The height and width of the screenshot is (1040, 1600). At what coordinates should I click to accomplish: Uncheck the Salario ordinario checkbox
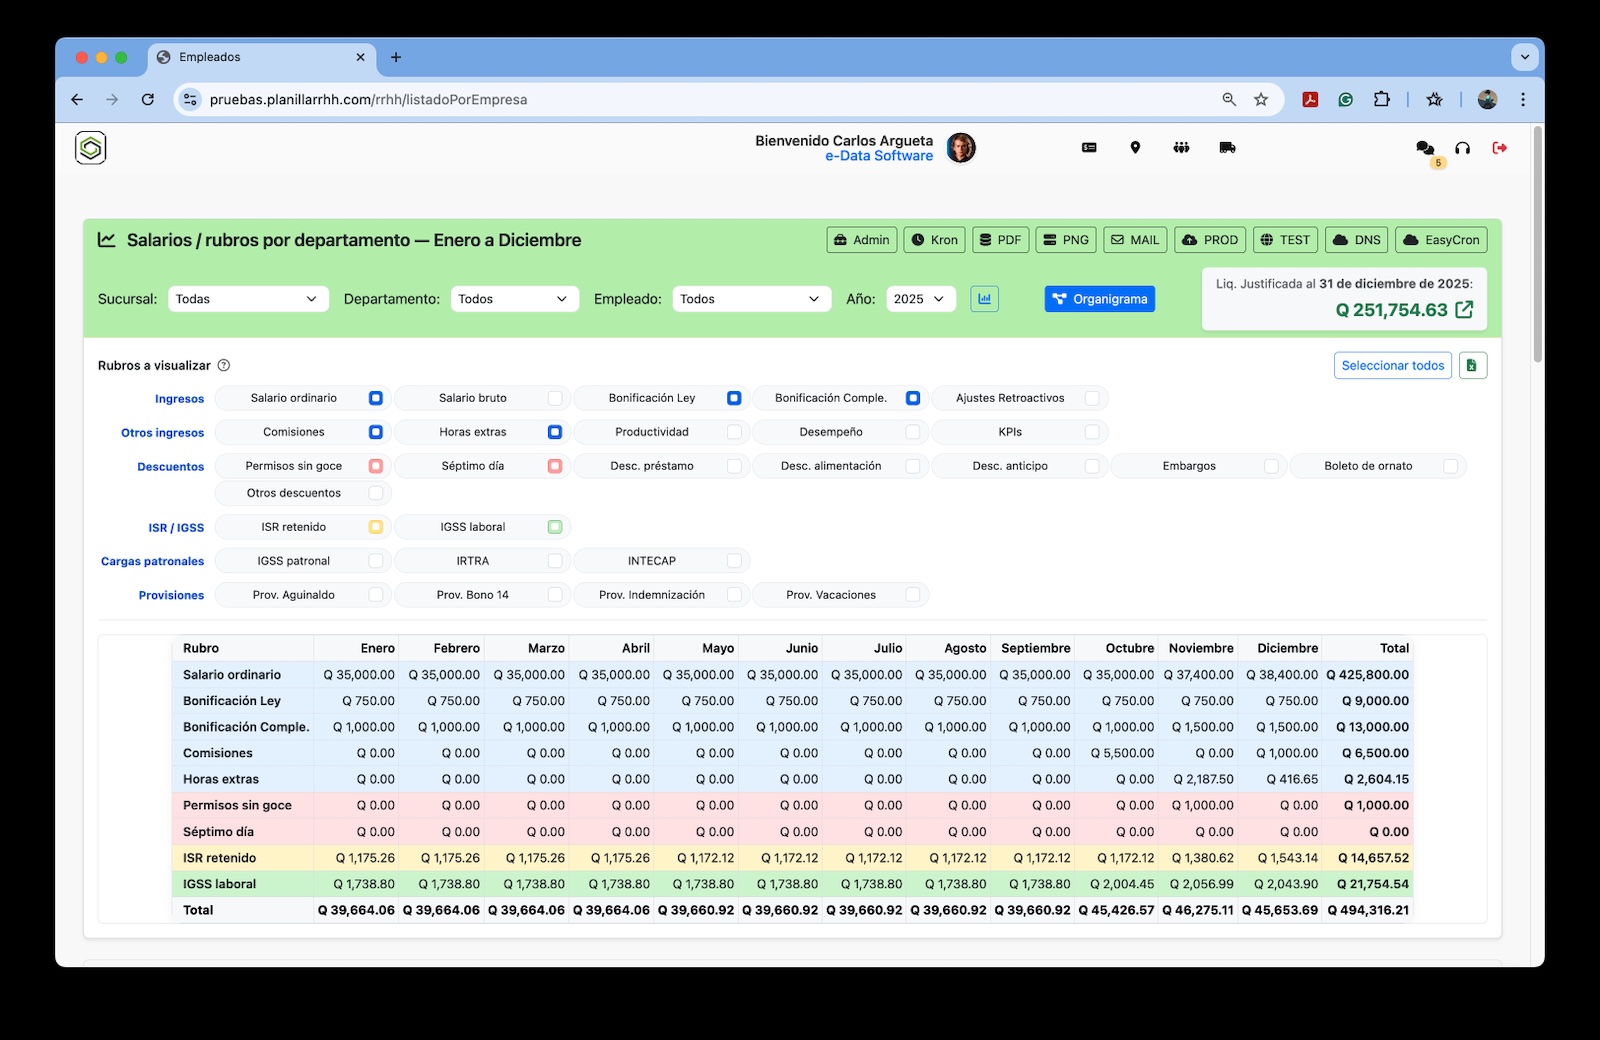pyautogui.click(x=376, y=398)
